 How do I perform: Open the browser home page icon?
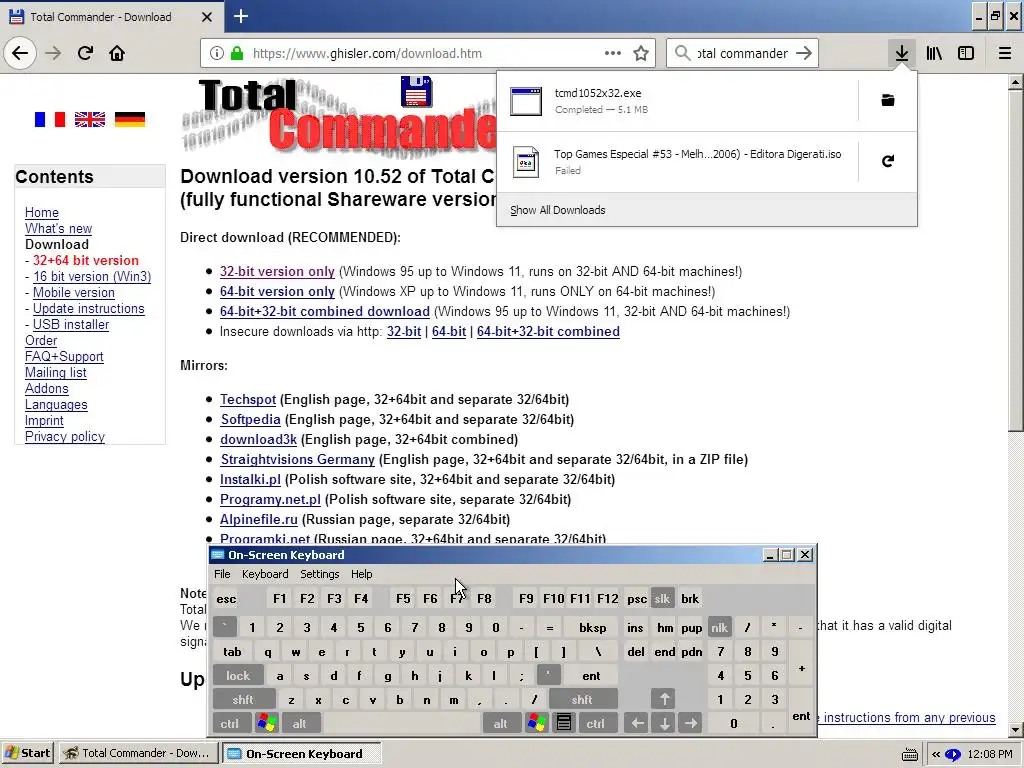tap(117, 53)
